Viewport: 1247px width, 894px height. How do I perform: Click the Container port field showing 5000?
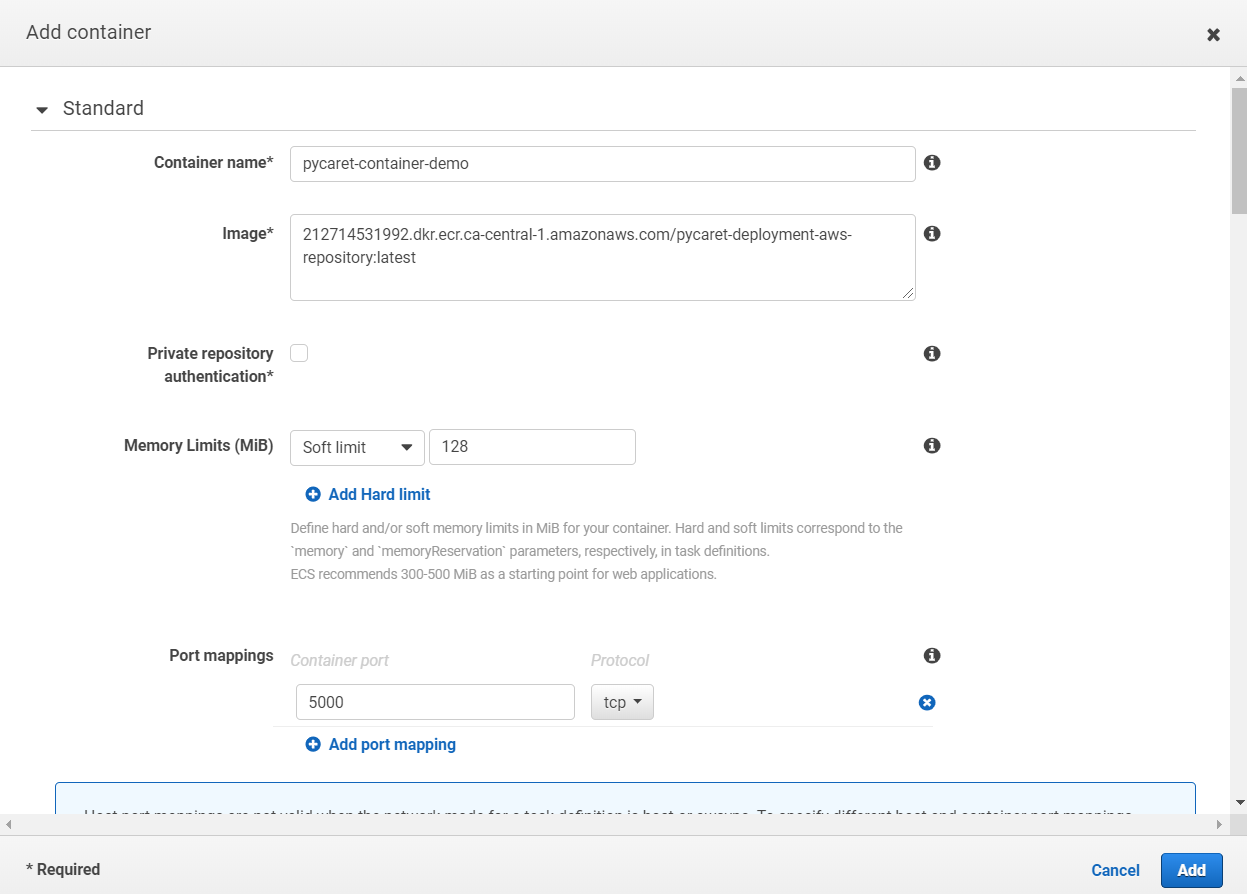[435, 702]
